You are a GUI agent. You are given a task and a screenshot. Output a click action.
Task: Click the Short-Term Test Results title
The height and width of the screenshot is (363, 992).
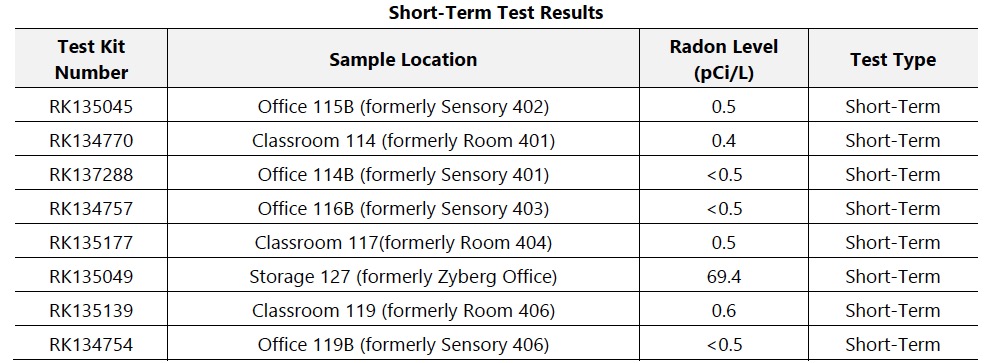(495, 12)
